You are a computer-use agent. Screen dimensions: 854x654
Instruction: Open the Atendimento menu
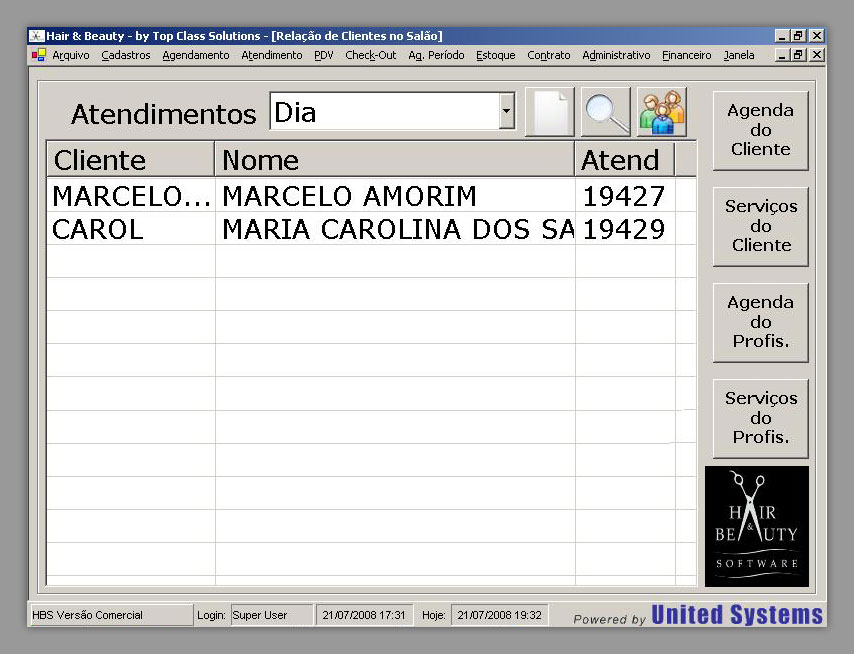point(272,55)
